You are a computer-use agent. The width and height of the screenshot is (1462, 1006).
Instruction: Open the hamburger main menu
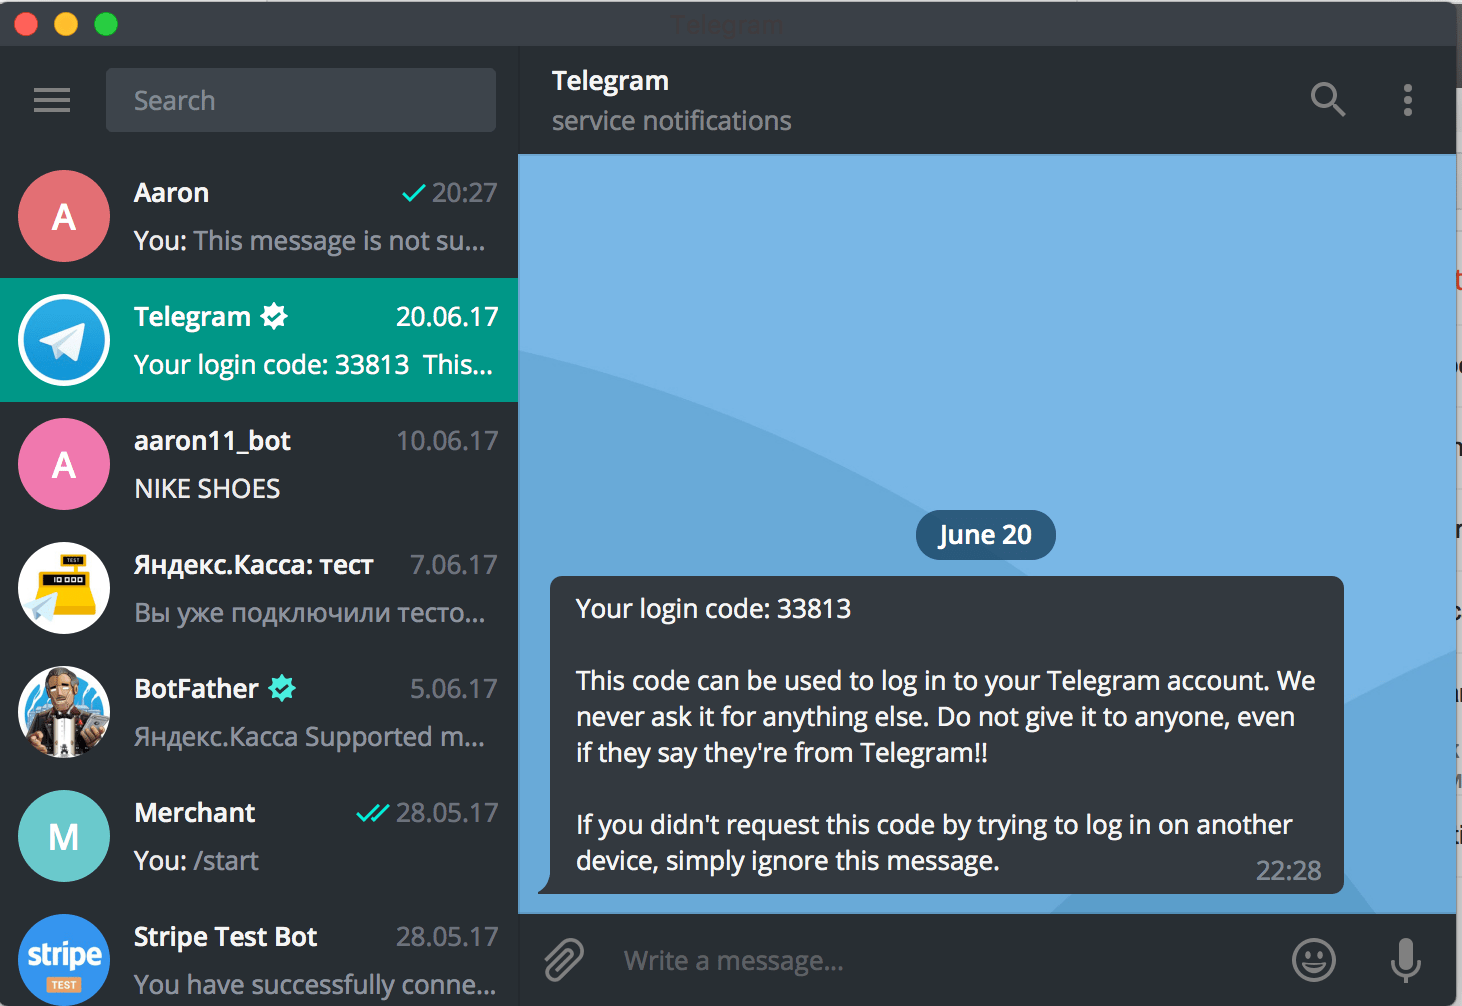pos(52,100)
